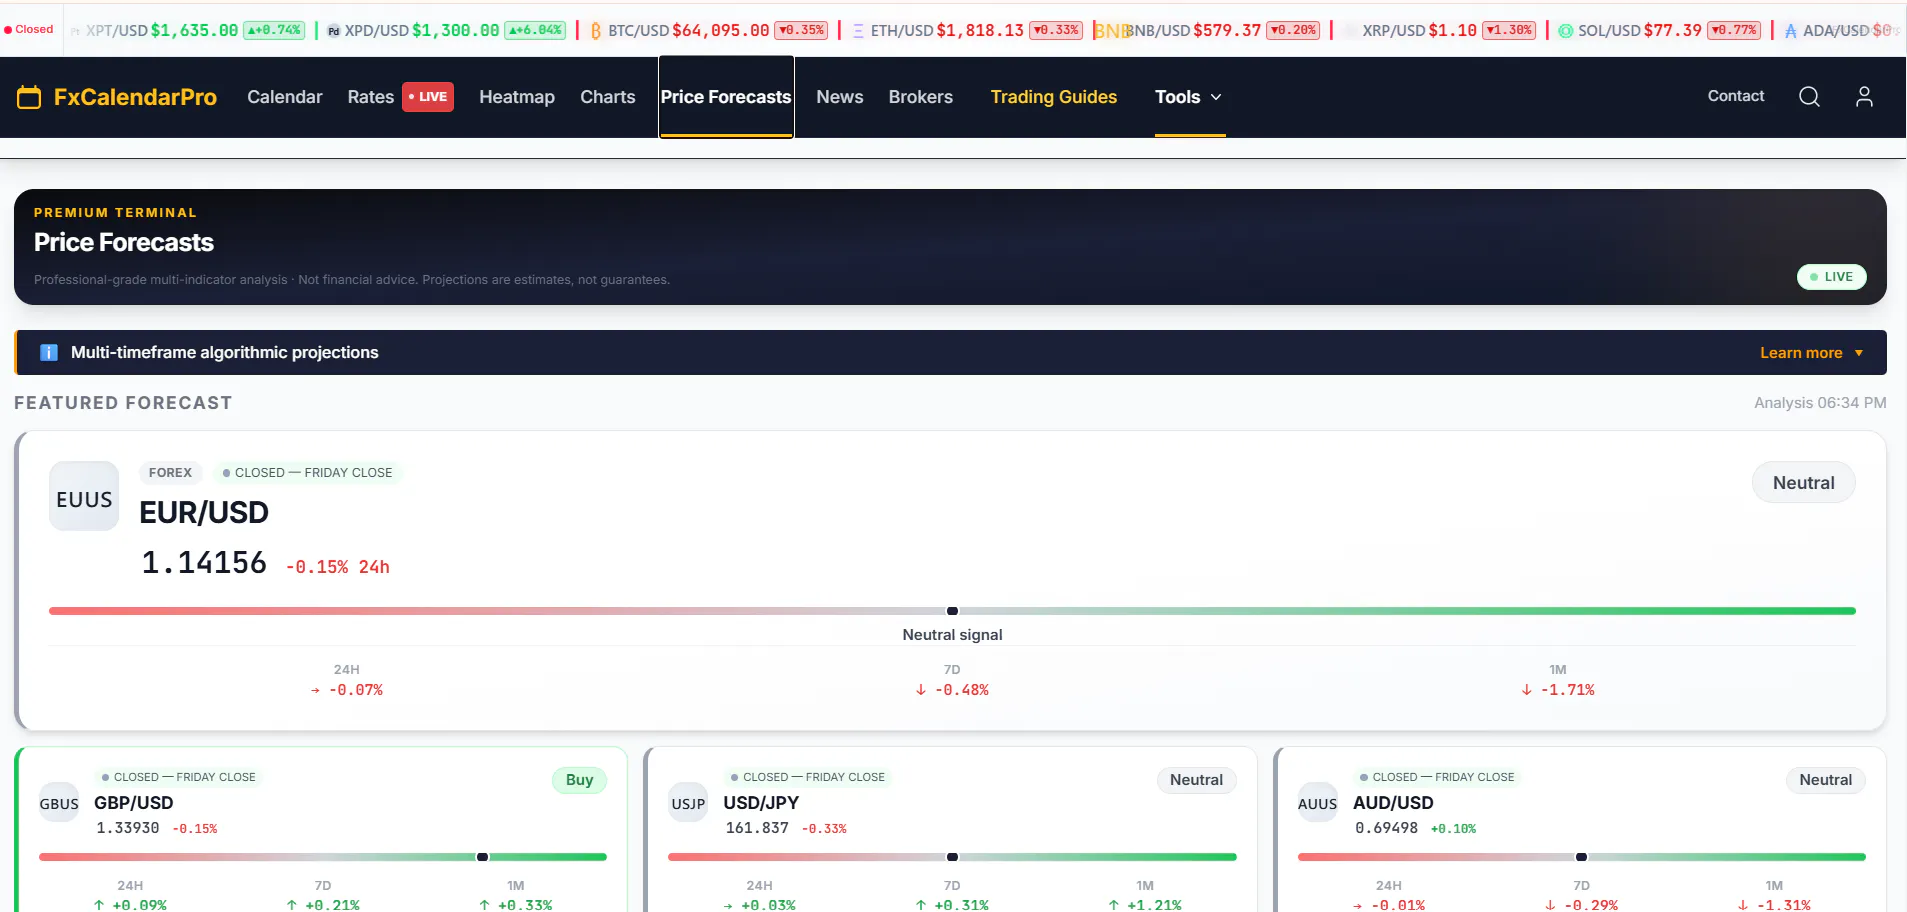
Task: Click the USD/JPY signal gauge marker
Action: (952, 857)
